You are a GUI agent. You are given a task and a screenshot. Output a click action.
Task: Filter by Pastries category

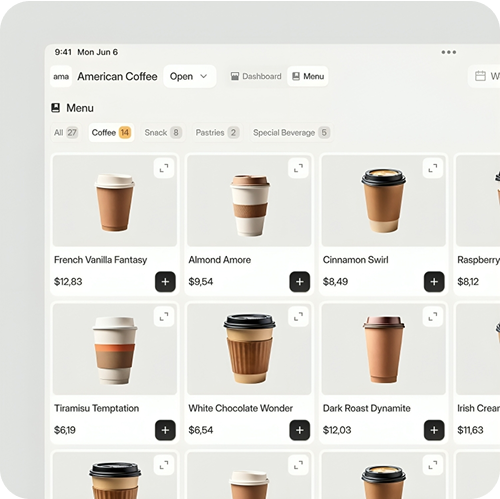point(217,133)
